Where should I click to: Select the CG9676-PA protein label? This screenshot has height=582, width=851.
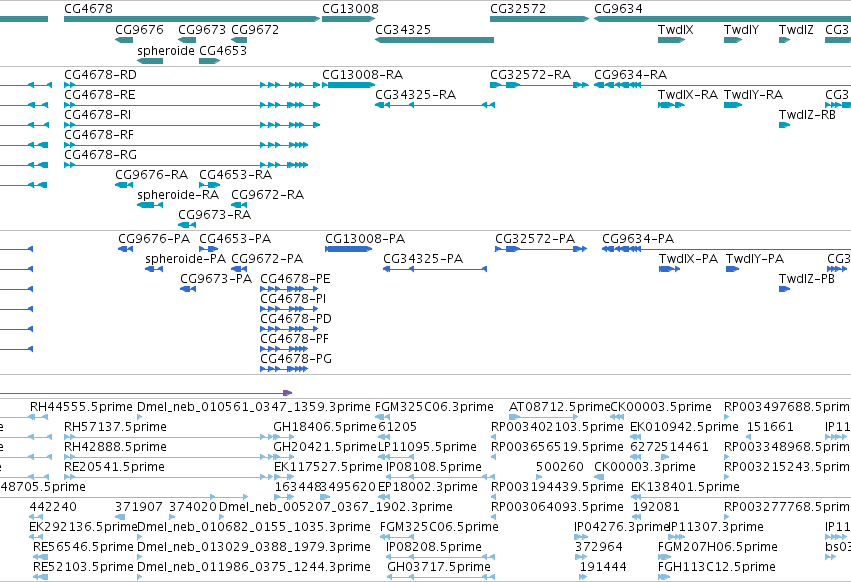pyautogui.click(x=154, y=238)
